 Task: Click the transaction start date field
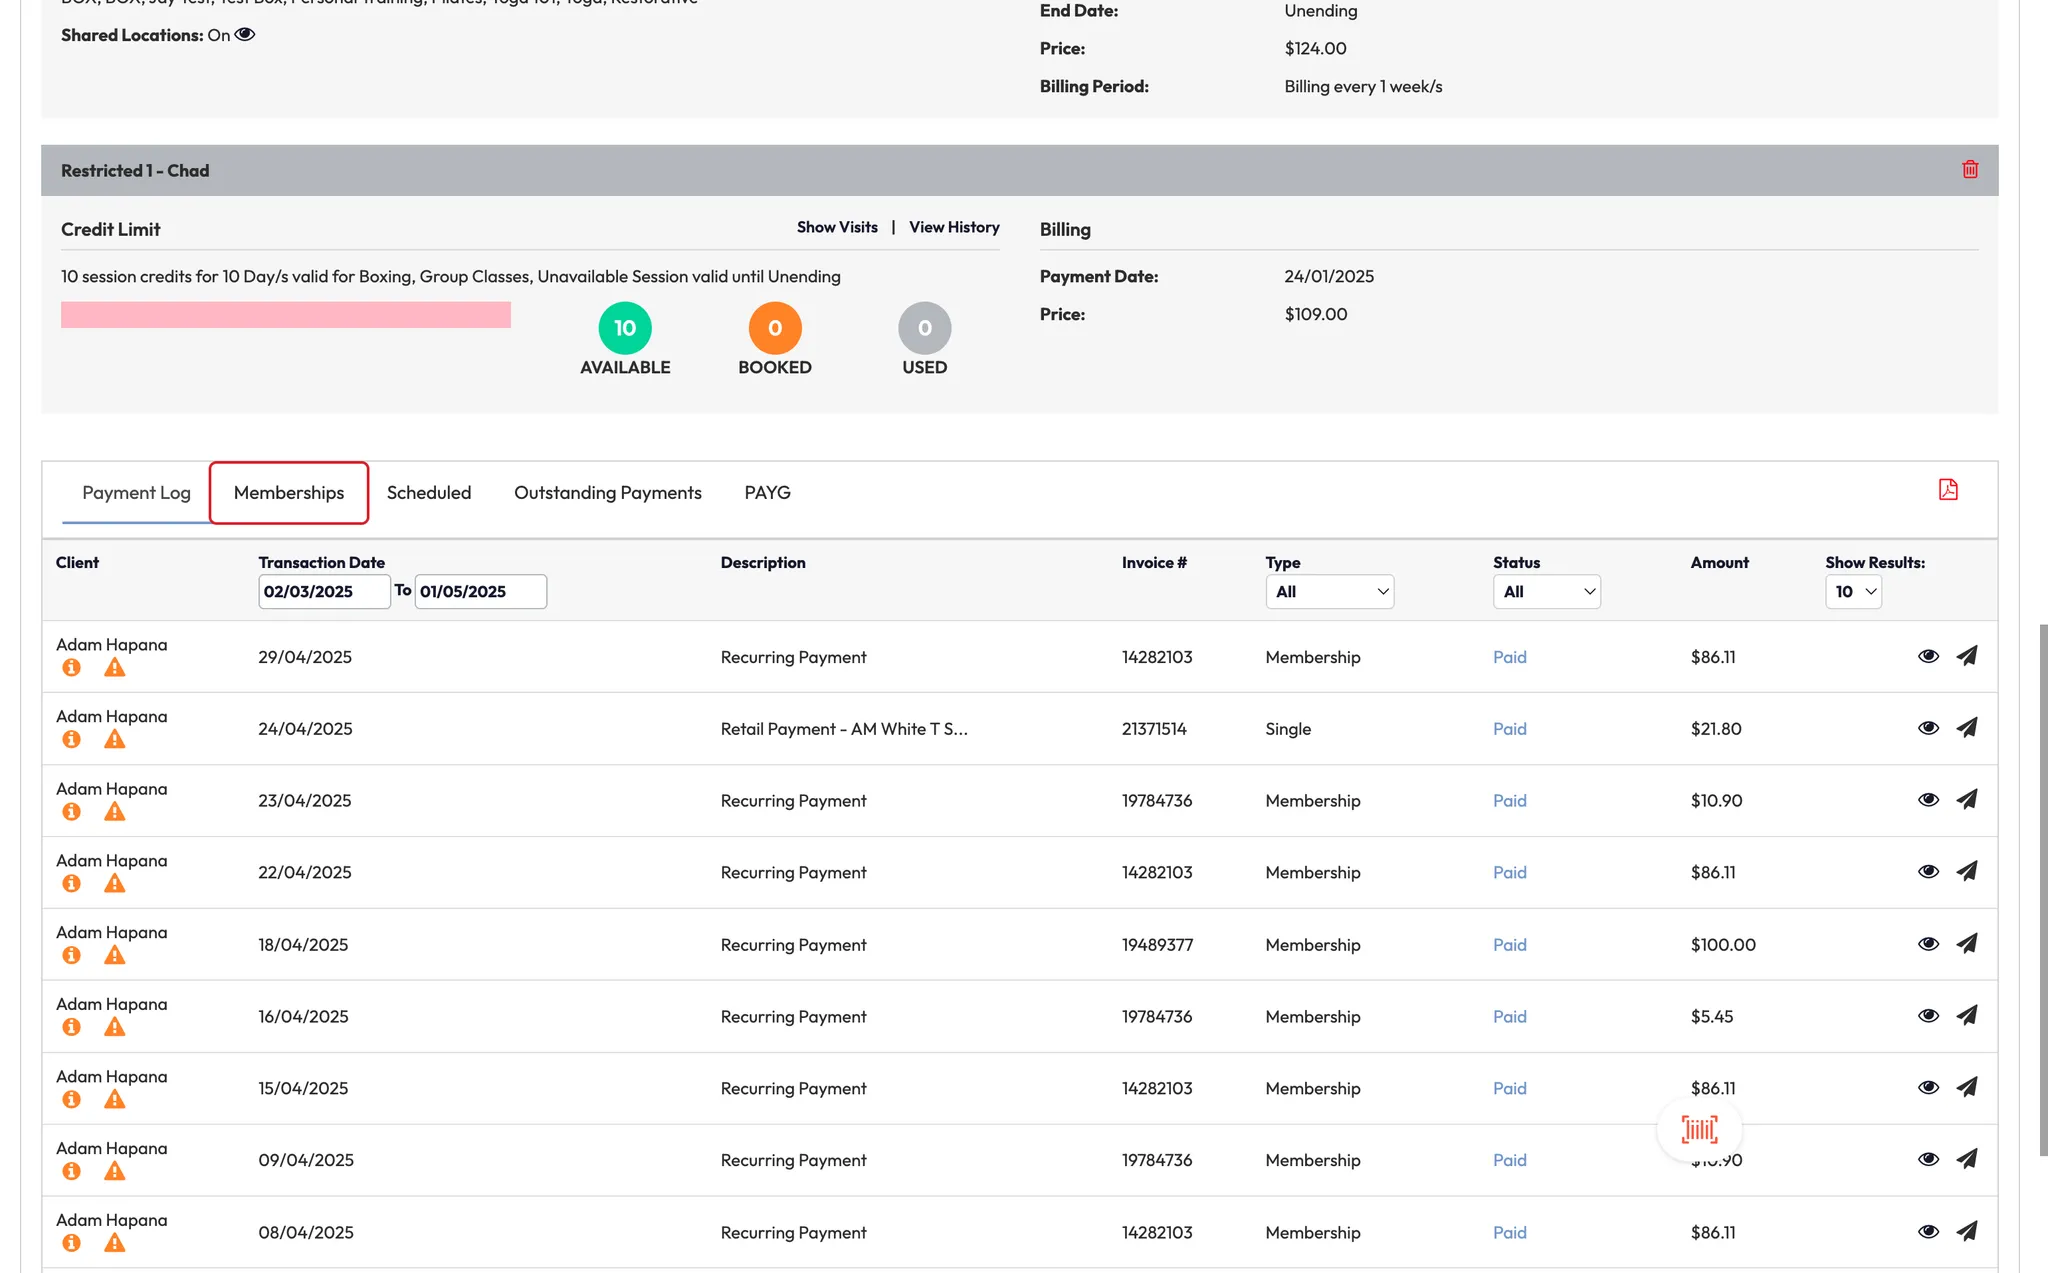point(323,591)
